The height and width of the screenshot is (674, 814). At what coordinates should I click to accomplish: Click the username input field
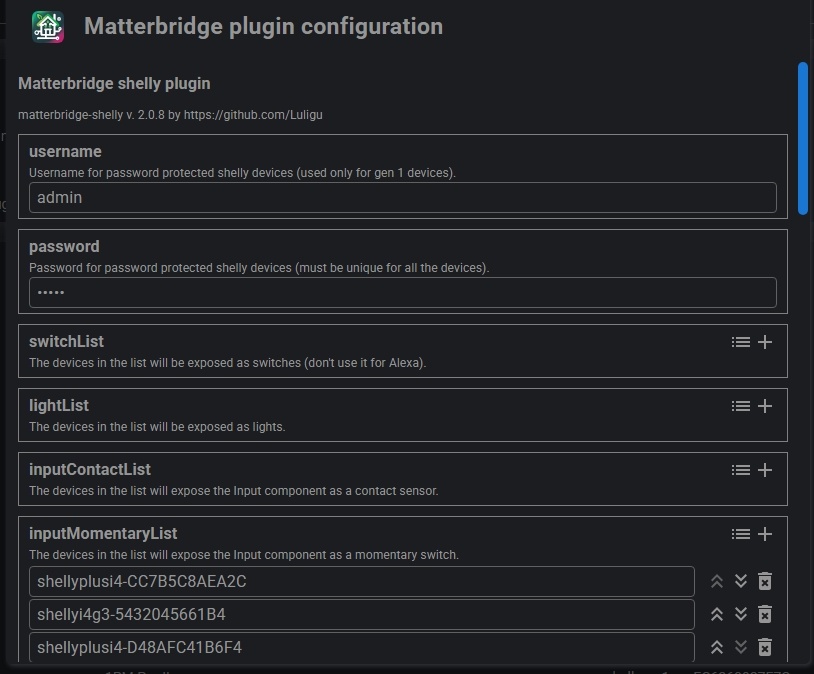pos(402,198)
